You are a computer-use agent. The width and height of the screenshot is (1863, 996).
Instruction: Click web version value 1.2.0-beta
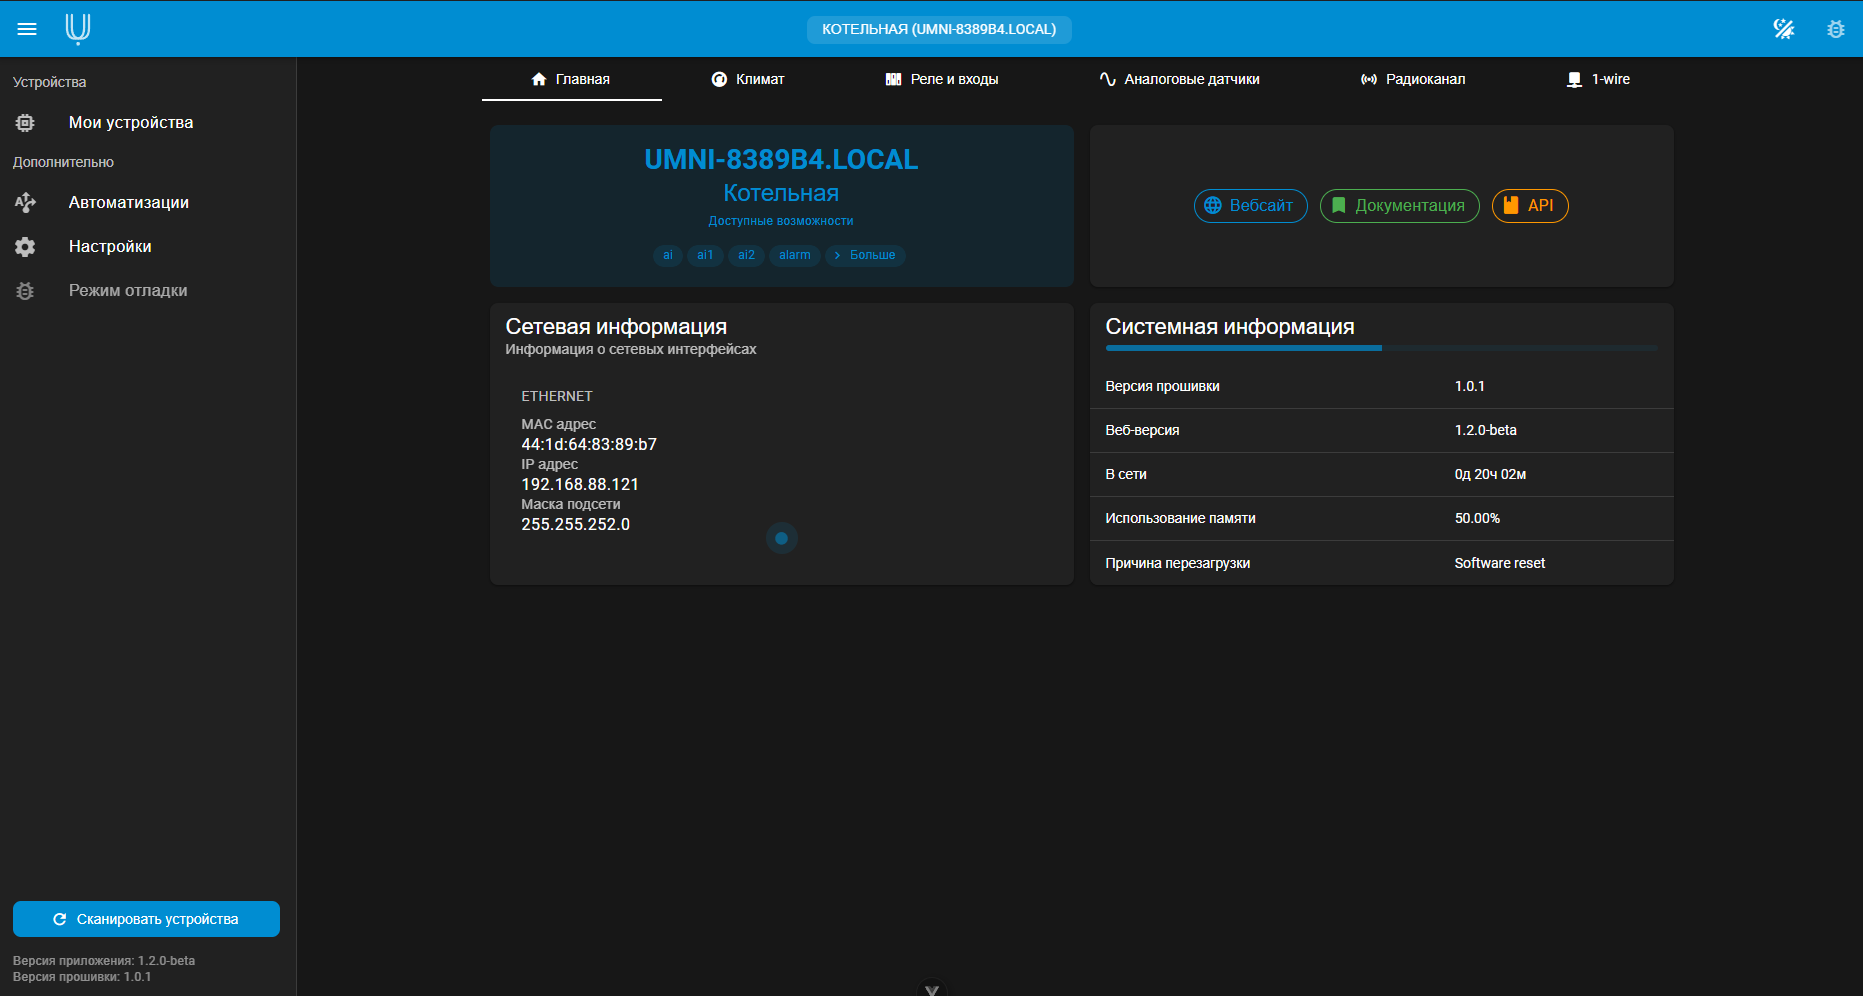coord(1486,430)
